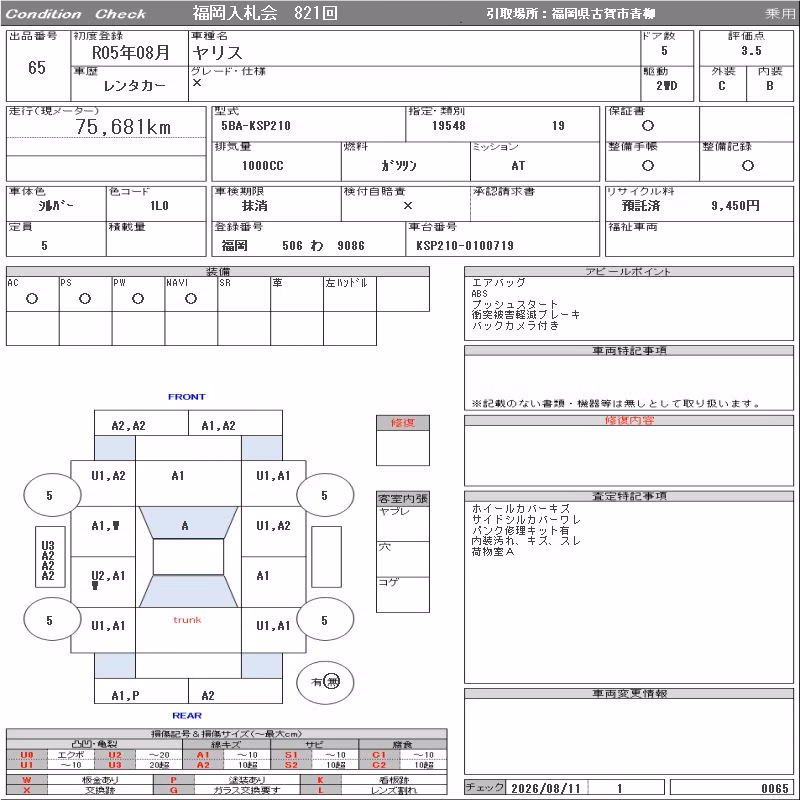
Task: Click the 'パンク修理キット有' inspection note
Action: 520,530
